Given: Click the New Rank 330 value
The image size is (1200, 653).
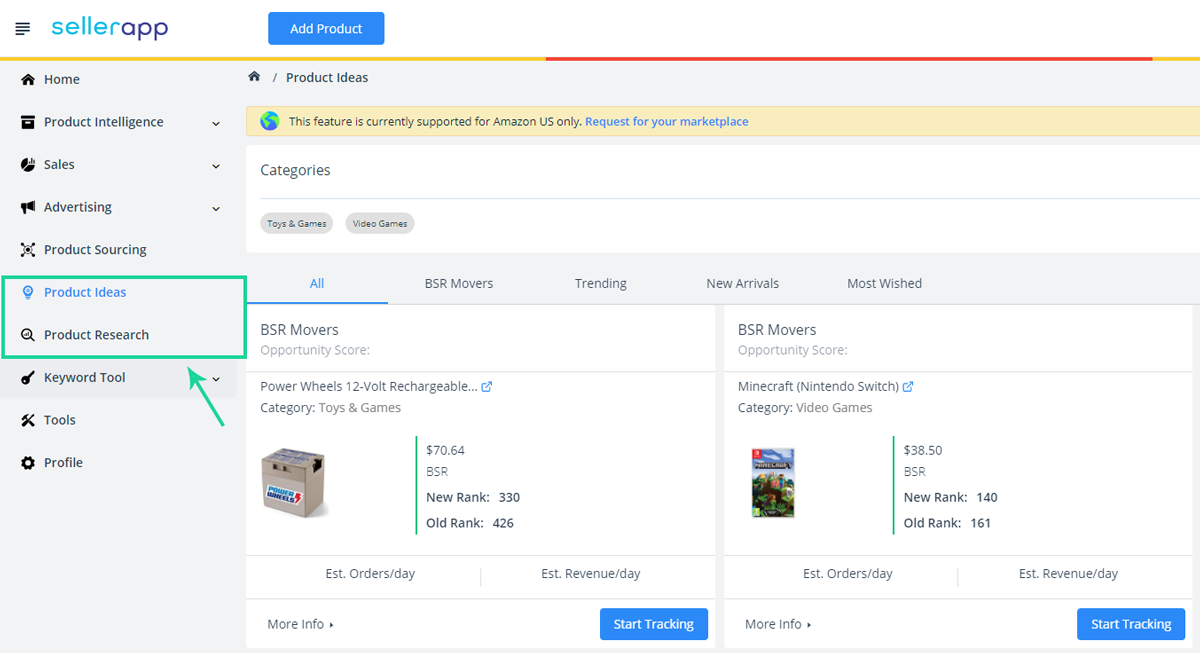Looking at the screenshot, I should point(509,497).
